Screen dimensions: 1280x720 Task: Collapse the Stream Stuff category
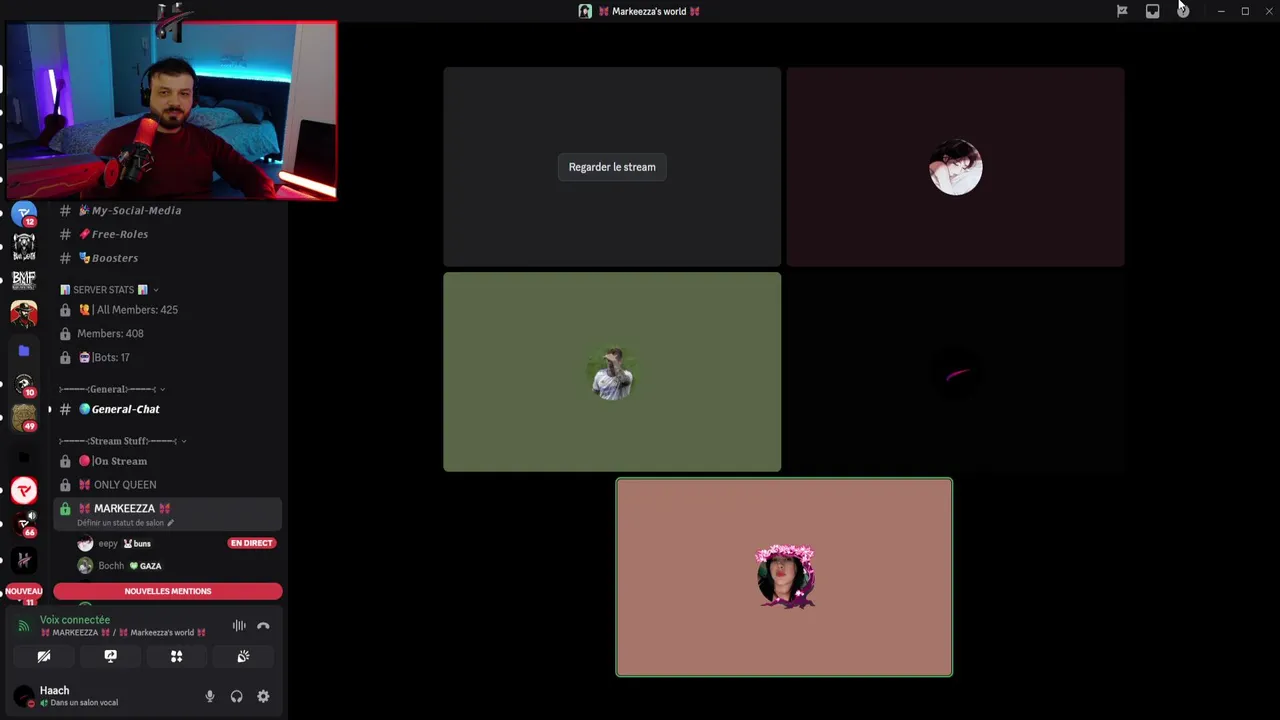point(122,441)
